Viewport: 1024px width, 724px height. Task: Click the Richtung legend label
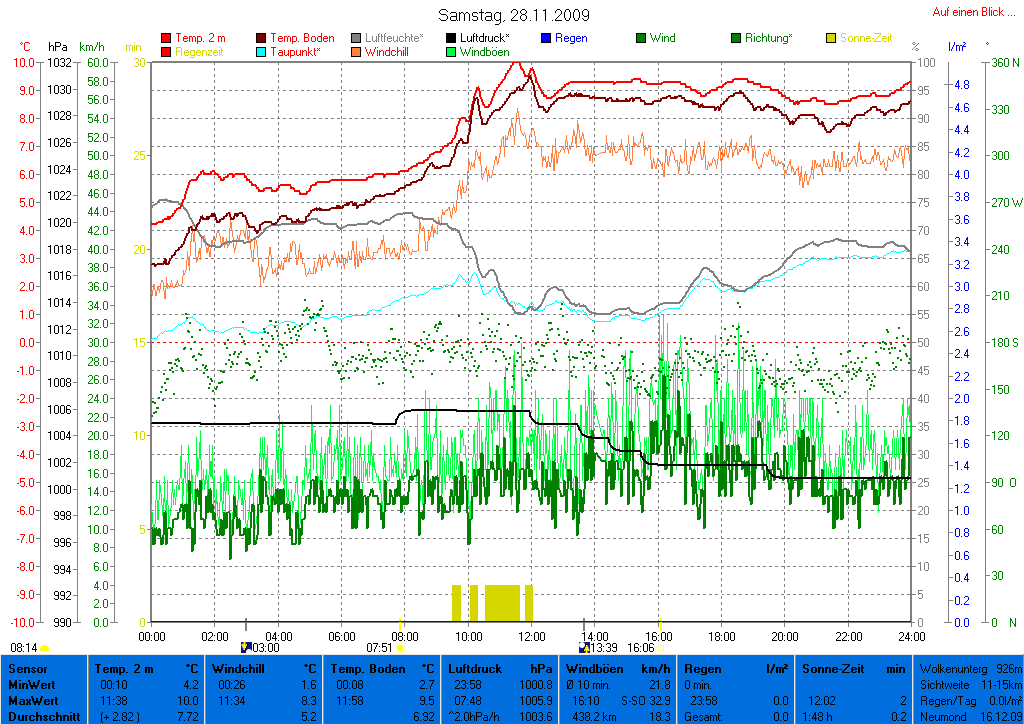(x=770, y=39)
